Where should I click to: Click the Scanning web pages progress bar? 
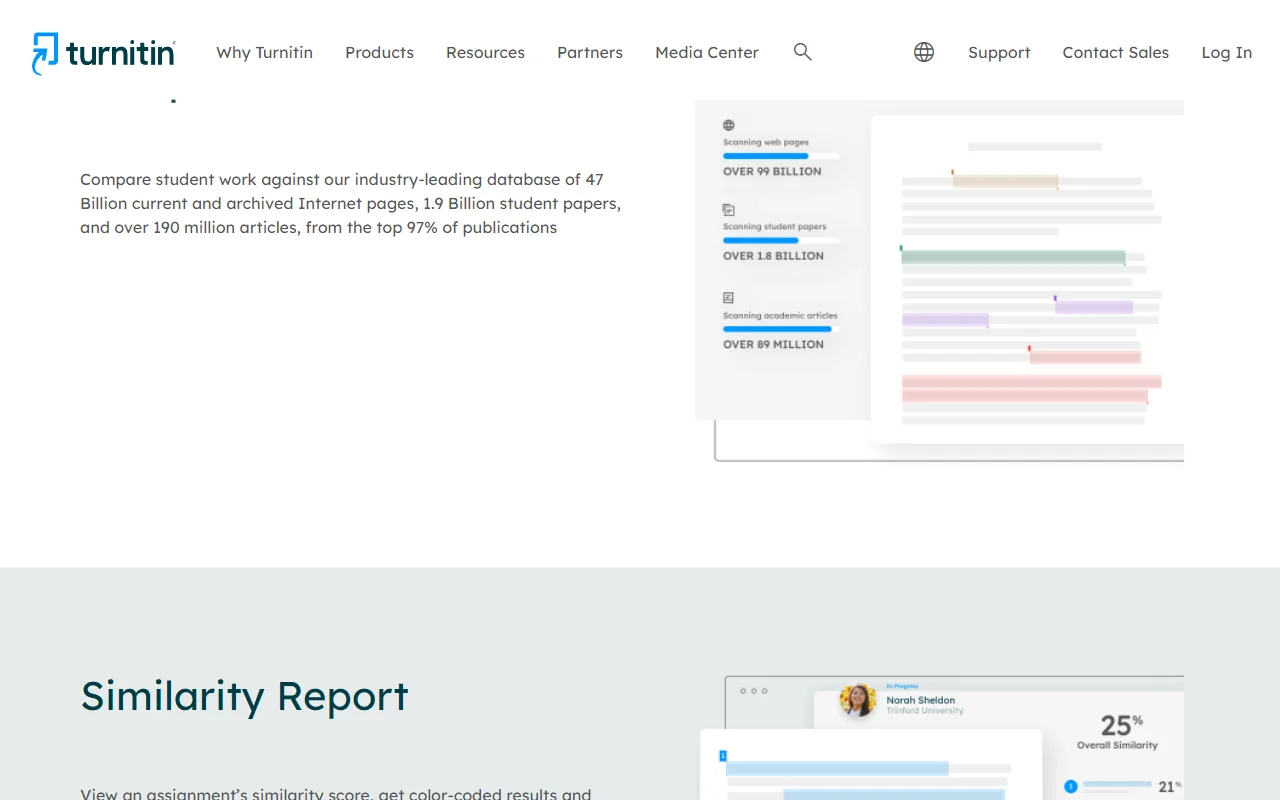pos(781,156)
